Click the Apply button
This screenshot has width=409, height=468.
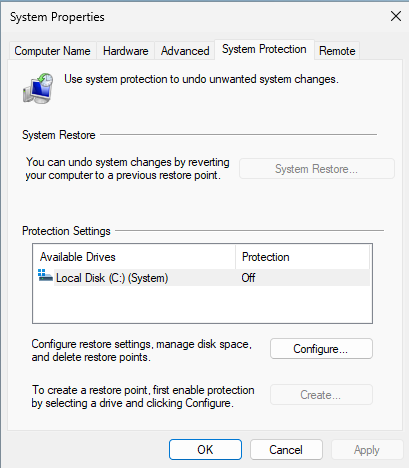[x=367, y=450]
